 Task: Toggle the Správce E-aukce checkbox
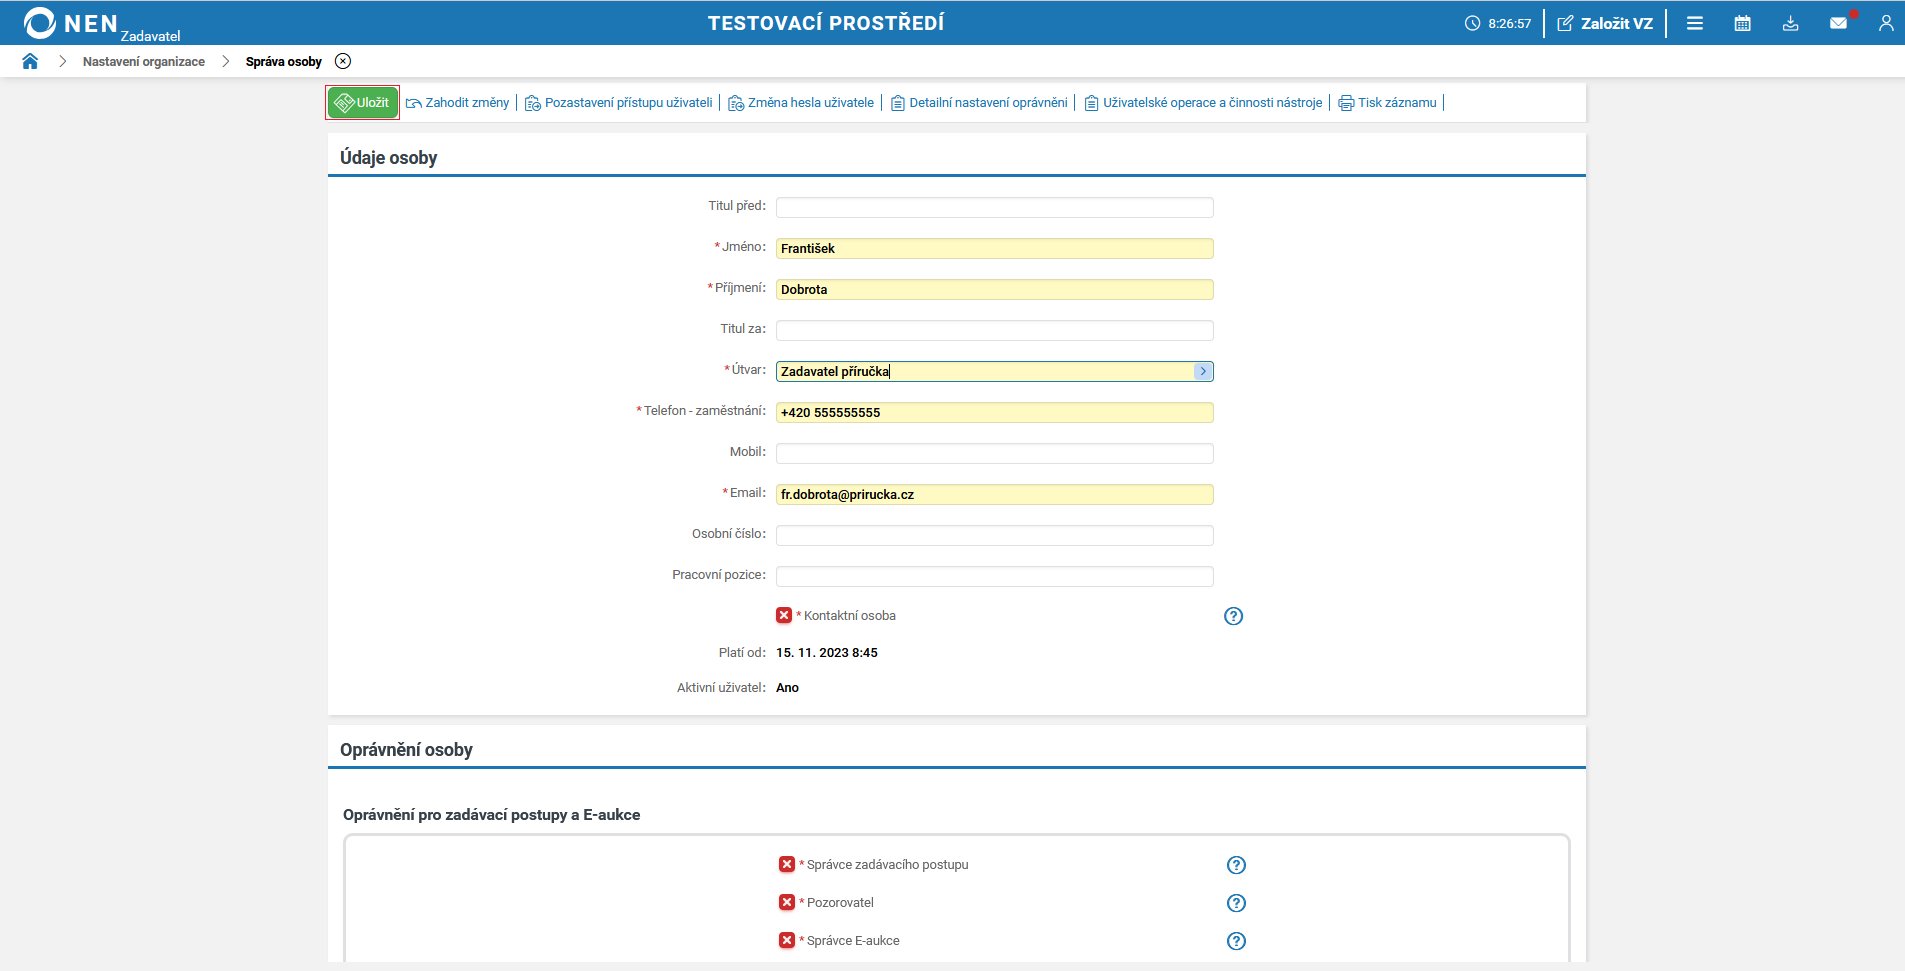(x=787, y=940)
